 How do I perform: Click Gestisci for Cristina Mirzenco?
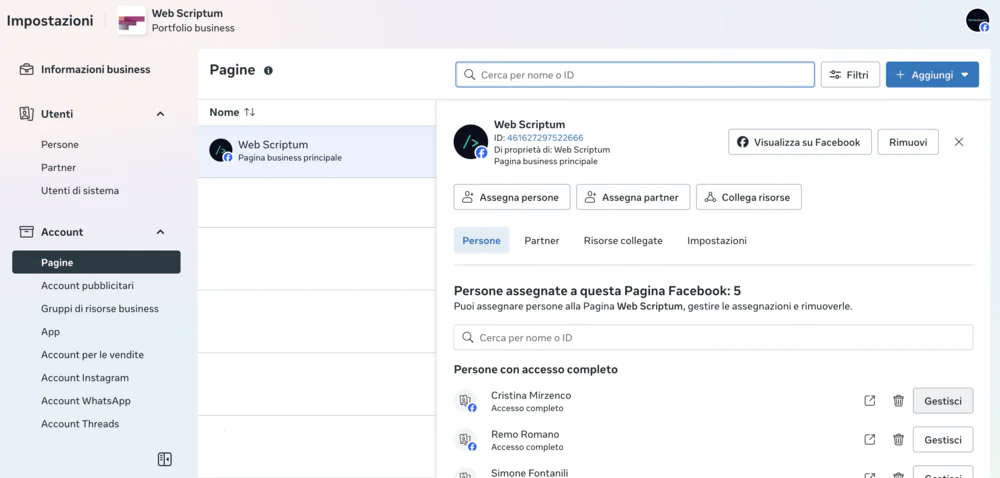point(943,401)
